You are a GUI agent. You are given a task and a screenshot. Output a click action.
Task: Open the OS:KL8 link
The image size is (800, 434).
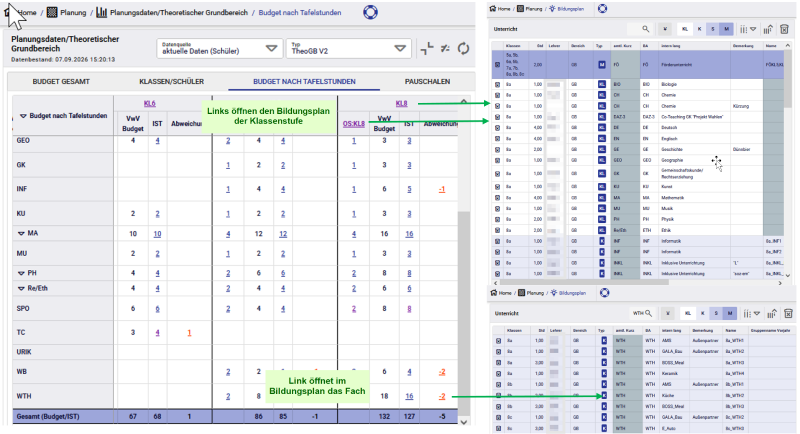click(354, 124)
